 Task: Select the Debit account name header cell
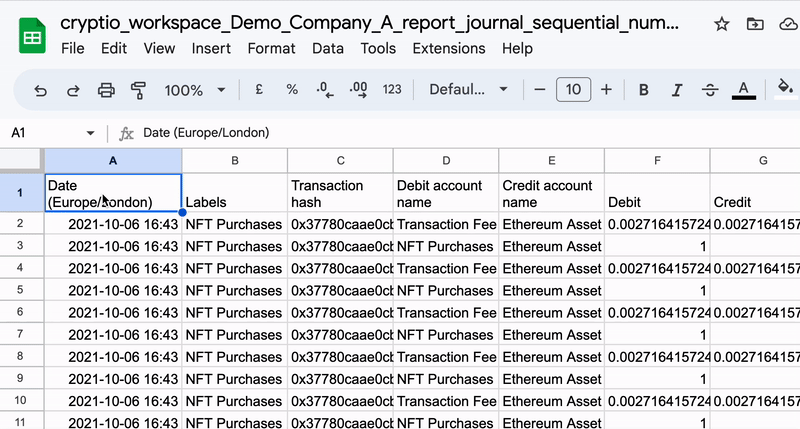pyautogui.click(x=446, y=193)
